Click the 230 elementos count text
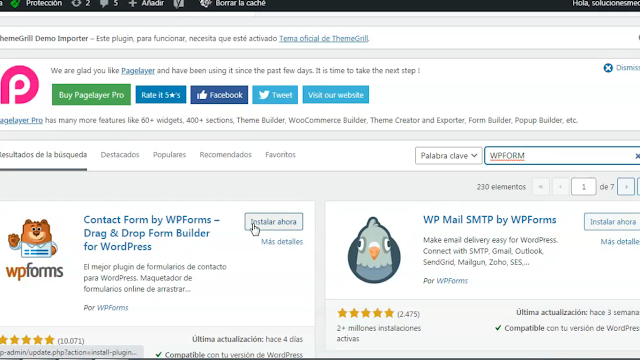 tap(501, 187)
